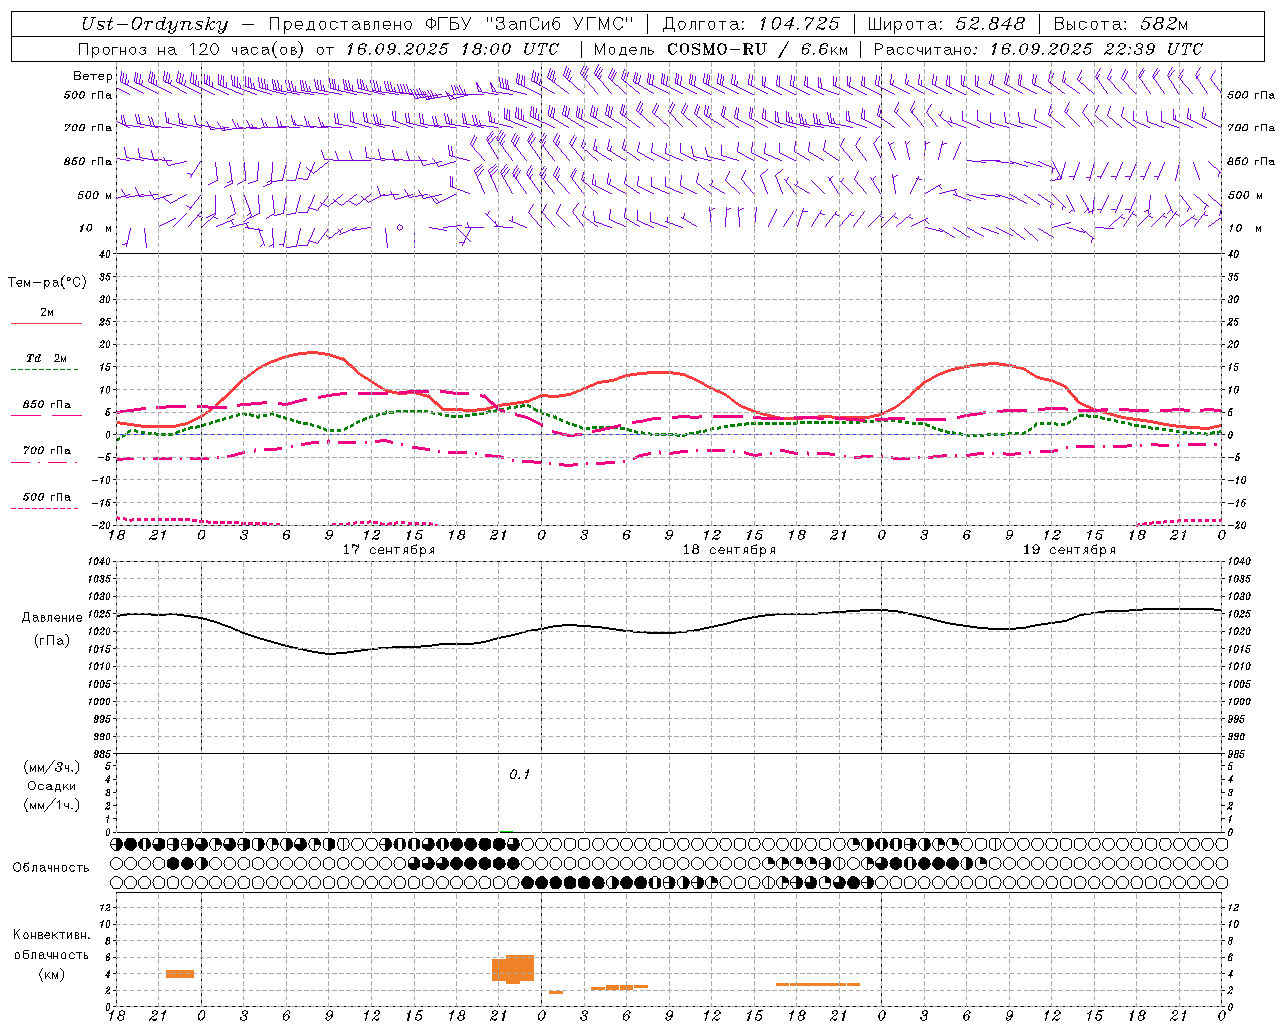Image resolution: width=1280 pixels, height=1024 pixels.
Task: Click the forecast start "16.09.2025 18:00 UTC"
Action: coord(452,48)
